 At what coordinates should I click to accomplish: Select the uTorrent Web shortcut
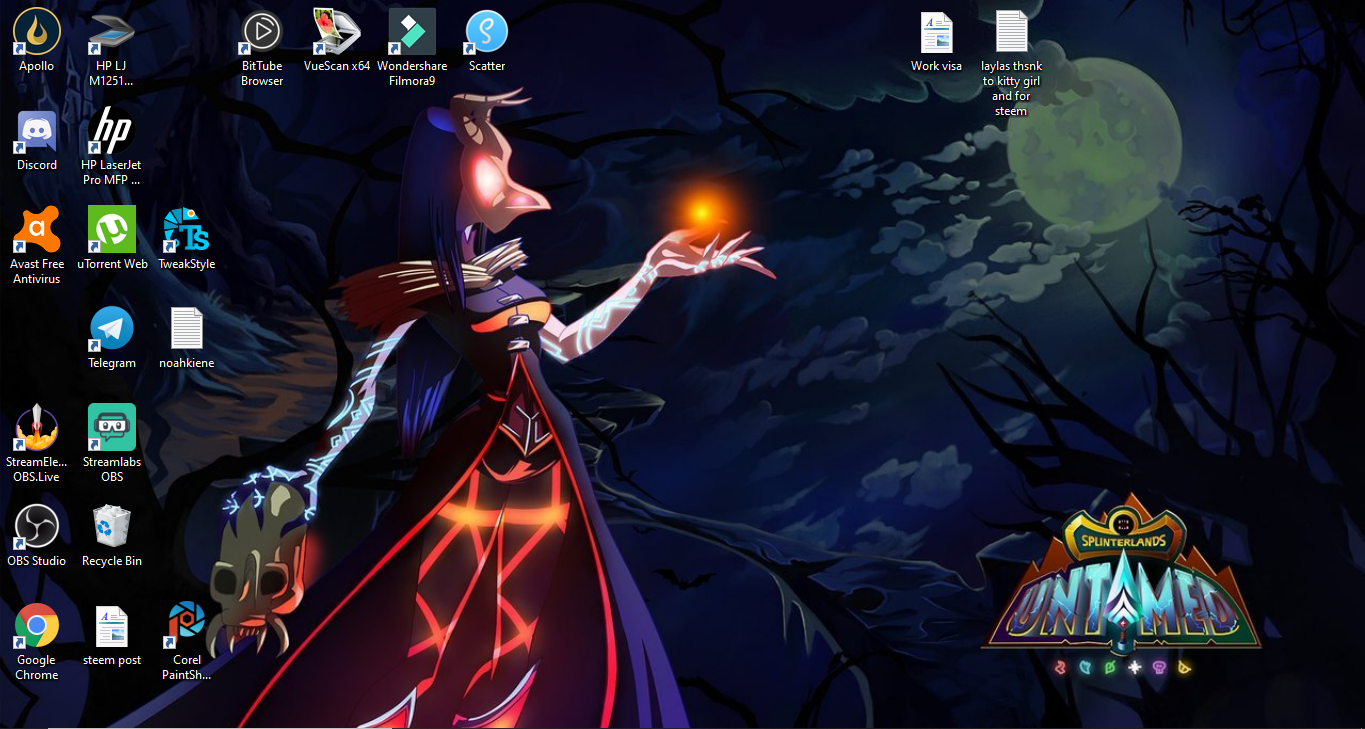click(x=112, y=229)
